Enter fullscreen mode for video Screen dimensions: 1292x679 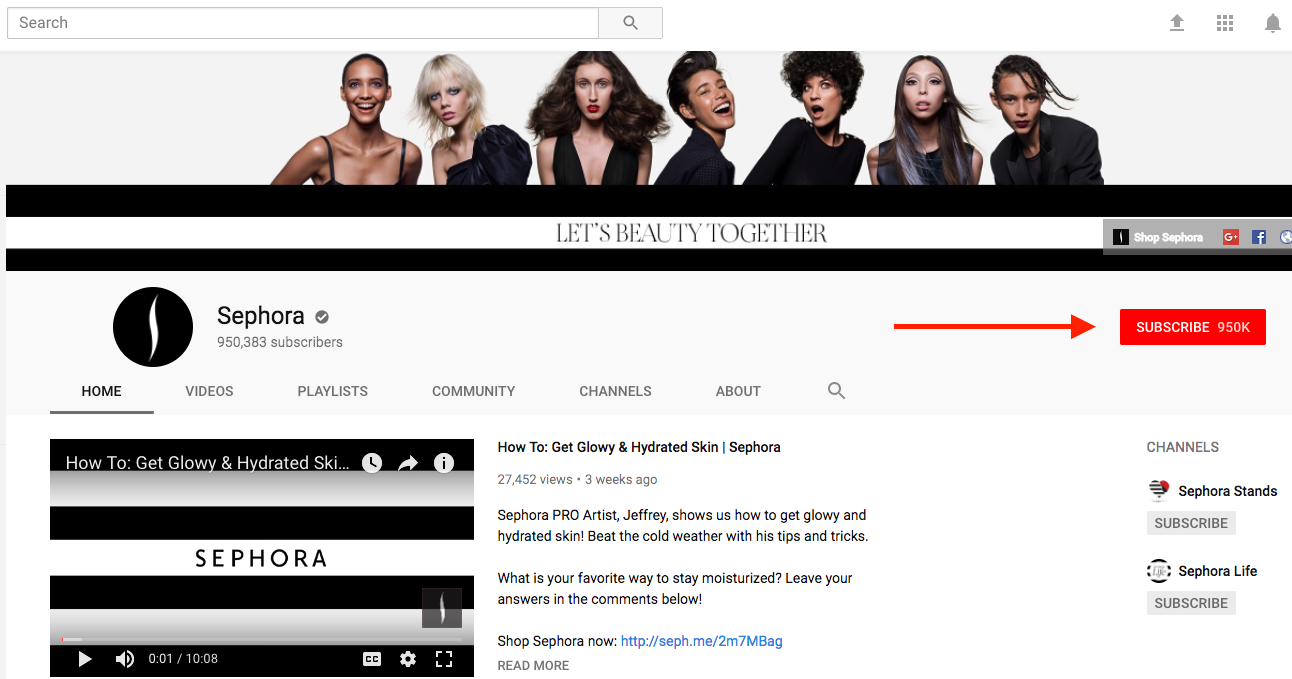444,659
